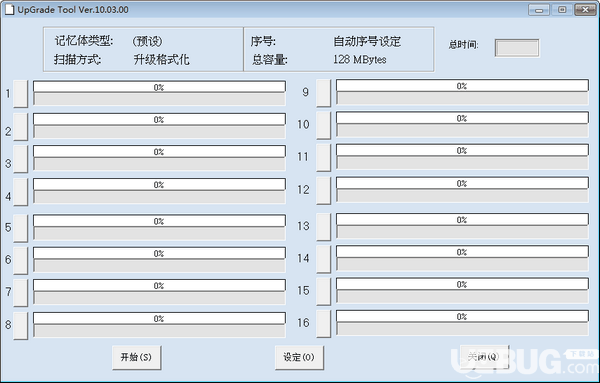Select the port 8 slot button
Image resolution: width=600 pixels, height=383 pixels.
point(21,325)
